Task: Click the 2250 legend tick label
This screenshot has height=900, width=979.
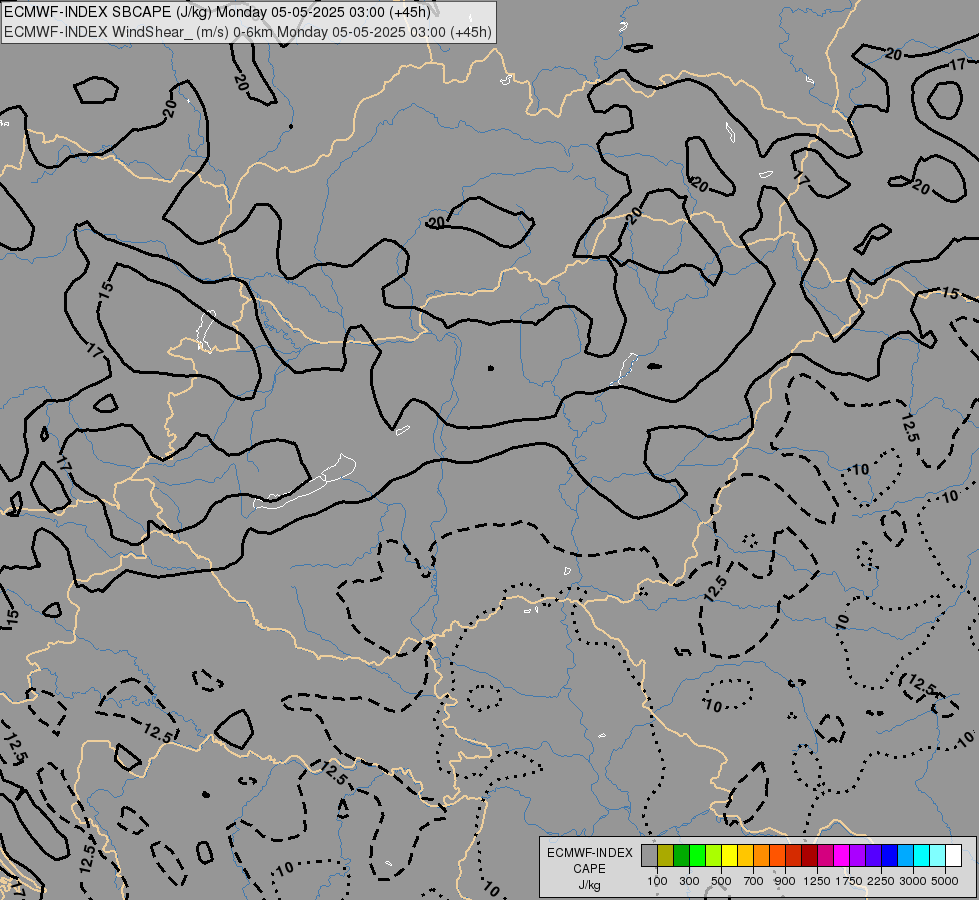Action: (881, 881)
